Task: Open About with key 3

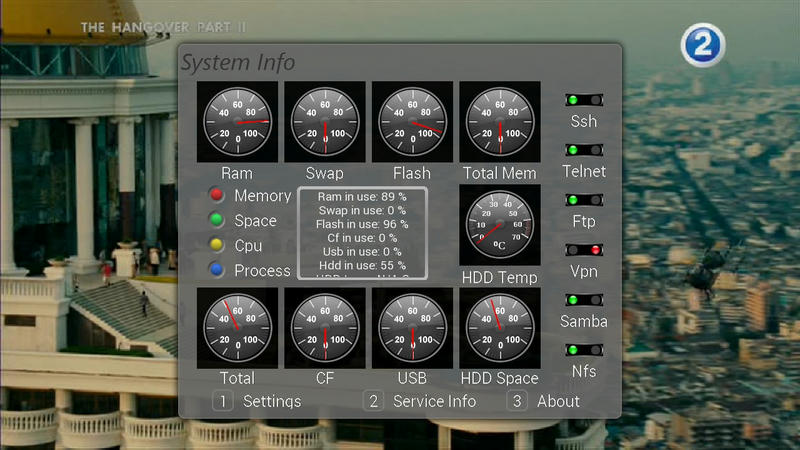Action: pos(517,401)
